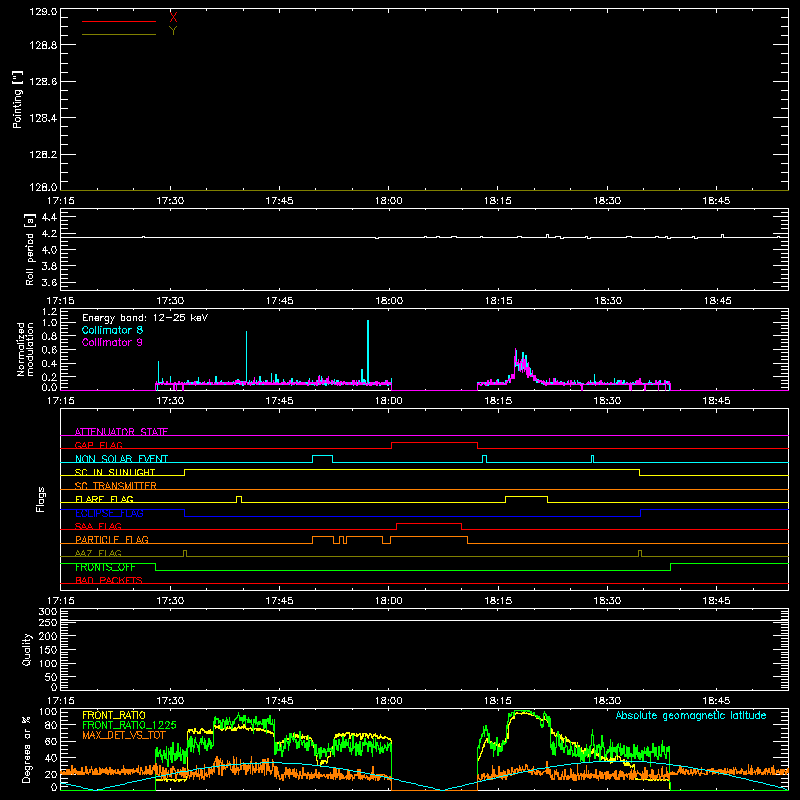Click 128.0 on the Pointing axis

[43, 187]
